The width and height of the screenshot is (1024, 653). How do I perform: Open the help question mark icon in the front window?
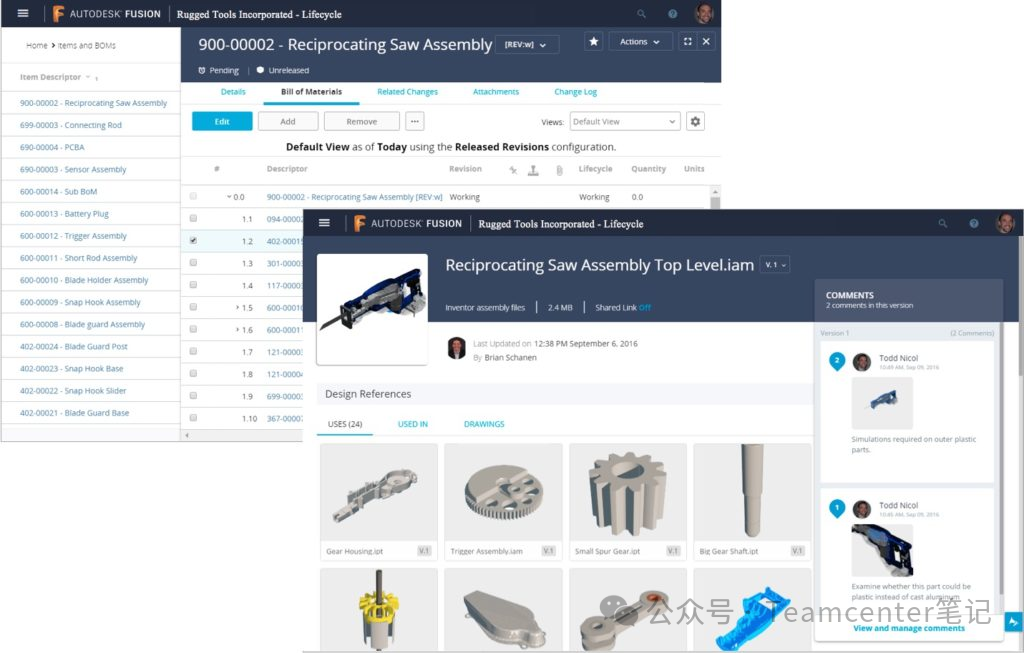click(x=973, y=224)
